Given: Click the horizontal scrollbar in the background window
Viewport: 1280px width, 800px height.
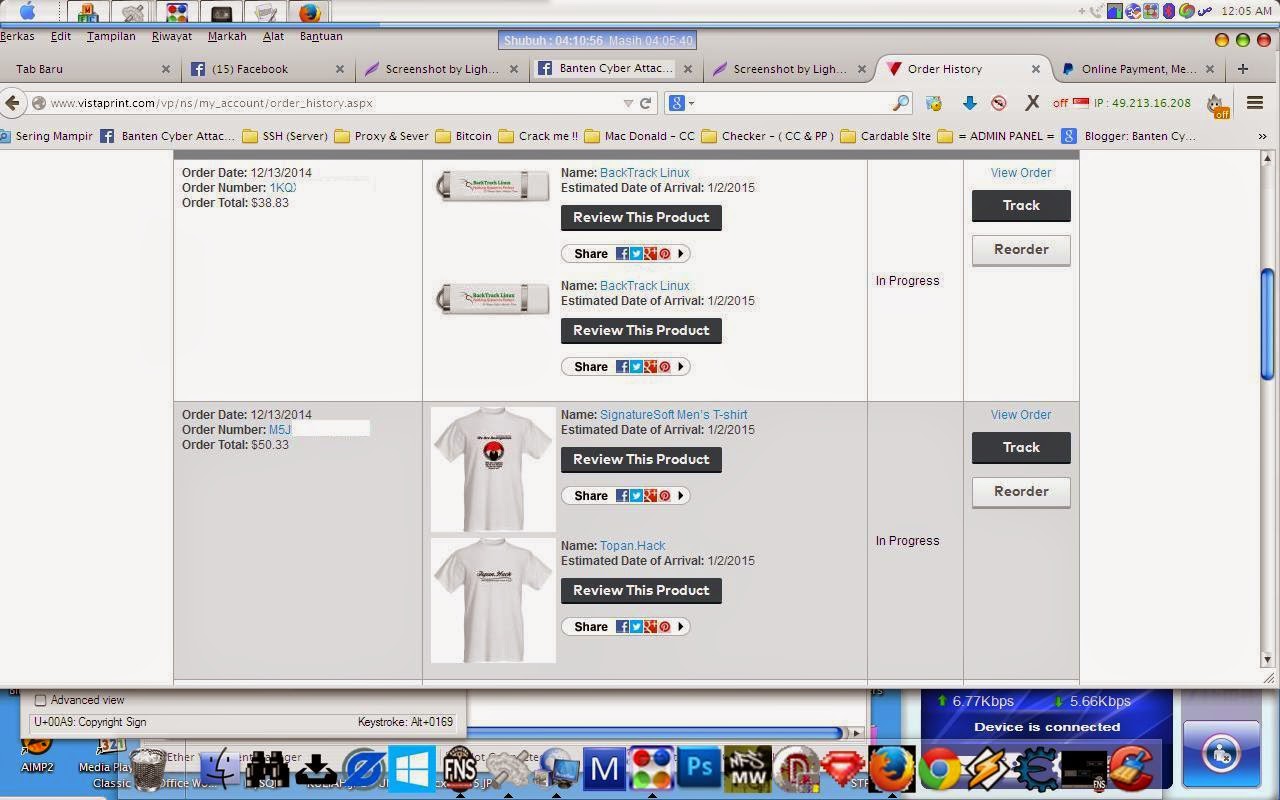Looking at the screenshot, I should coord(655,733).
